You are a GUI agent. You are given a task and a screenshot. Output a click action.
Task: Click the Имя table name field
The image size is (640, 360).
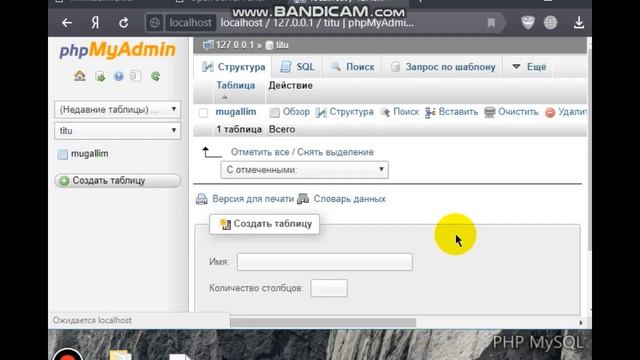(x=324, y=262)
